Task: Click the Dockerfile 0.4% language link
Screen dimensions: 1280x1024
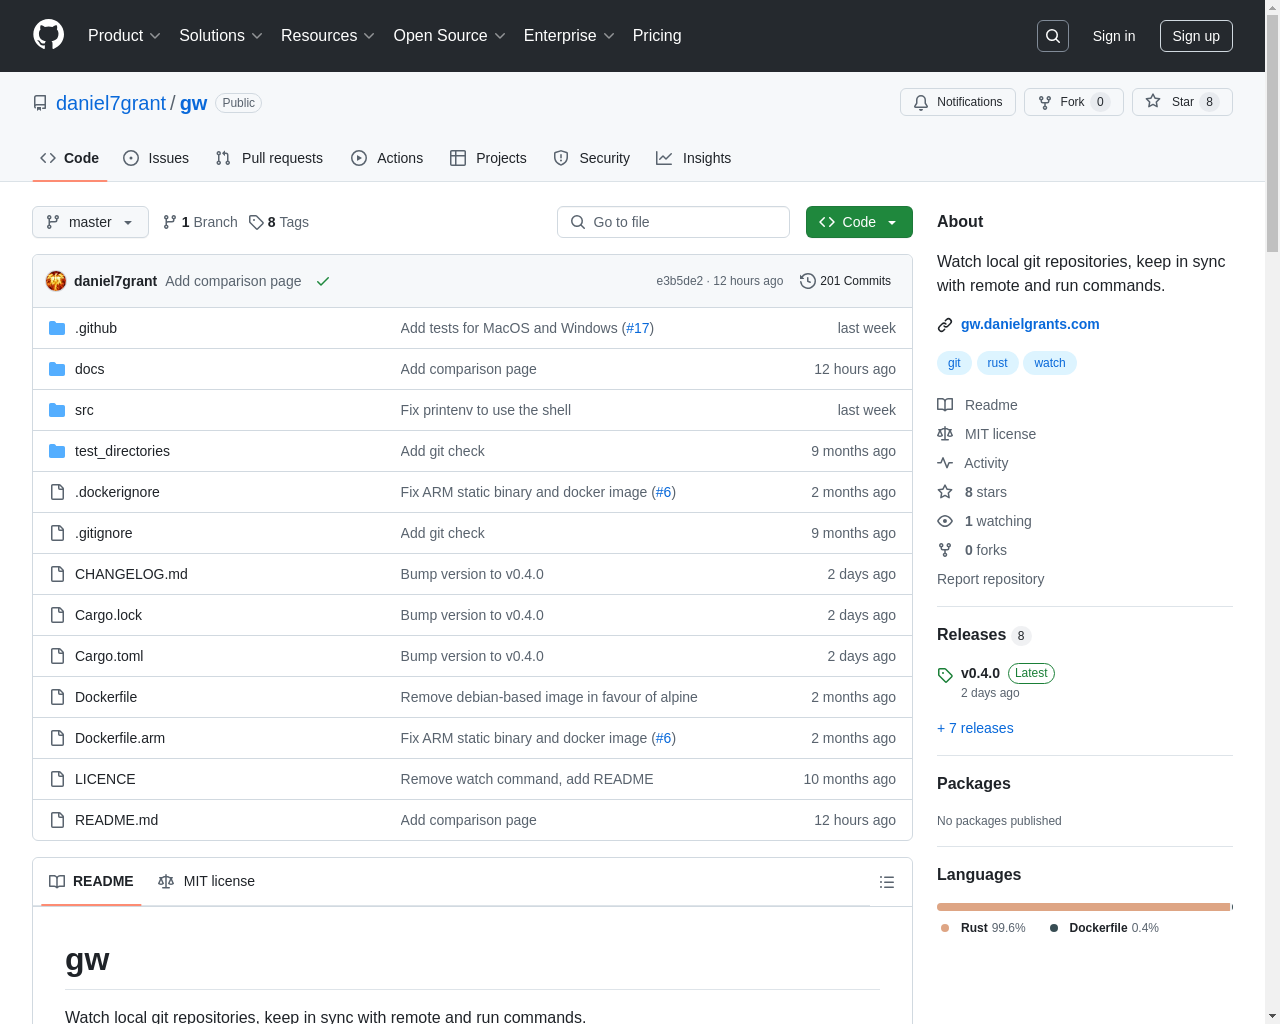Action: 1104,928
